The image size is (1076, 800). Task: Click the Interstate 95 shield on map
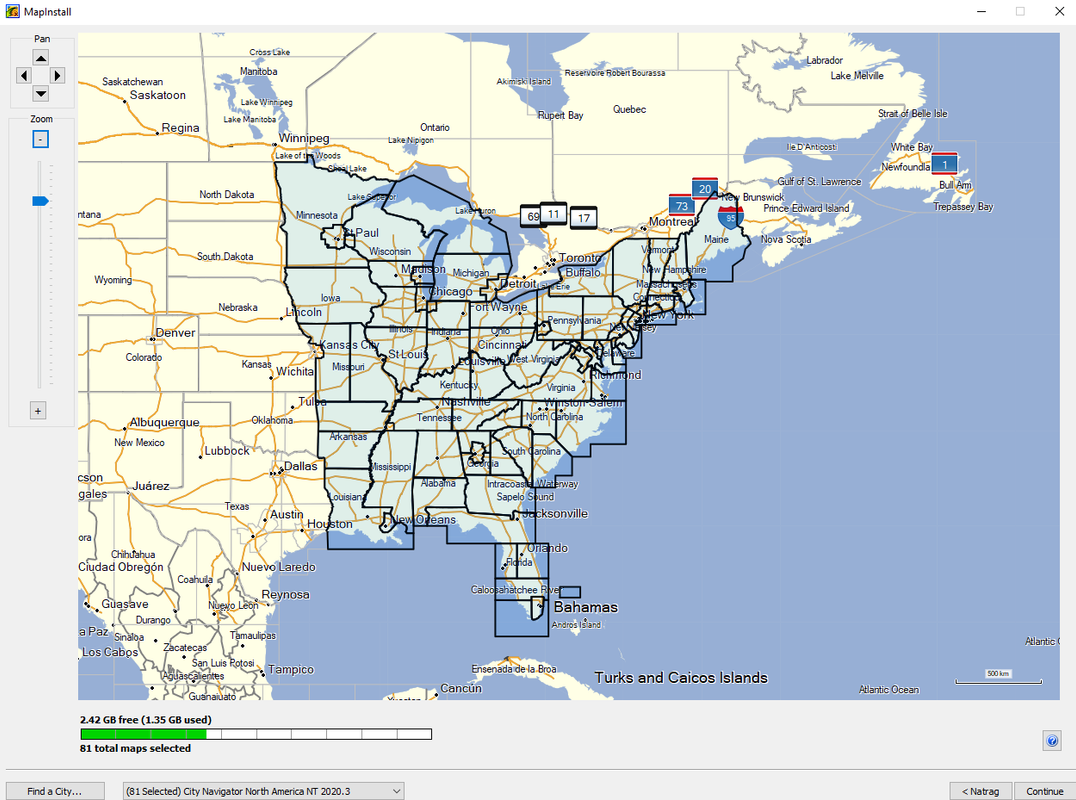(x=730, y=217)
